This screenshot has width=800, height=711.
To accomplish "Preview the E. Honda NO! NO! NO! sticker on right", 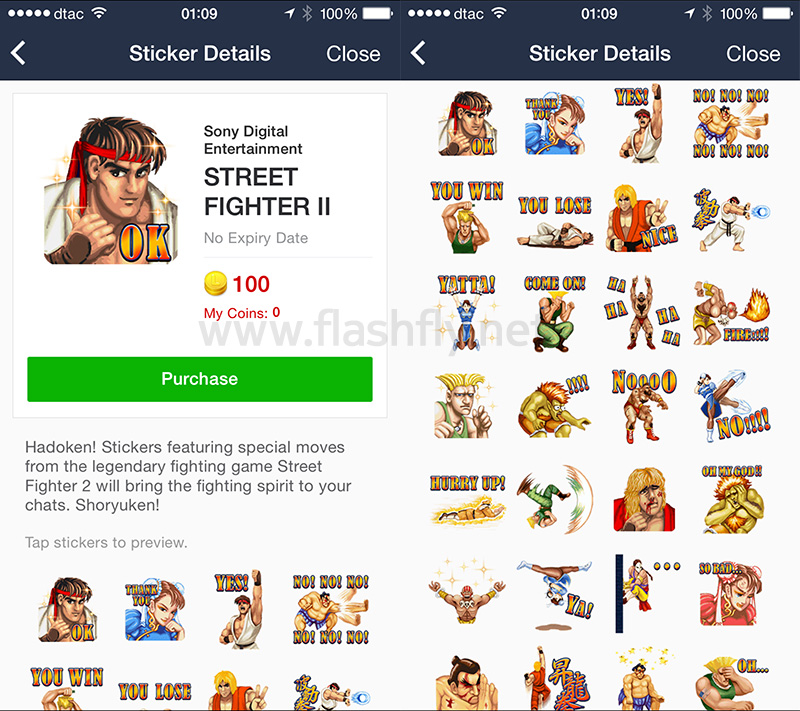I will [731, 123].
